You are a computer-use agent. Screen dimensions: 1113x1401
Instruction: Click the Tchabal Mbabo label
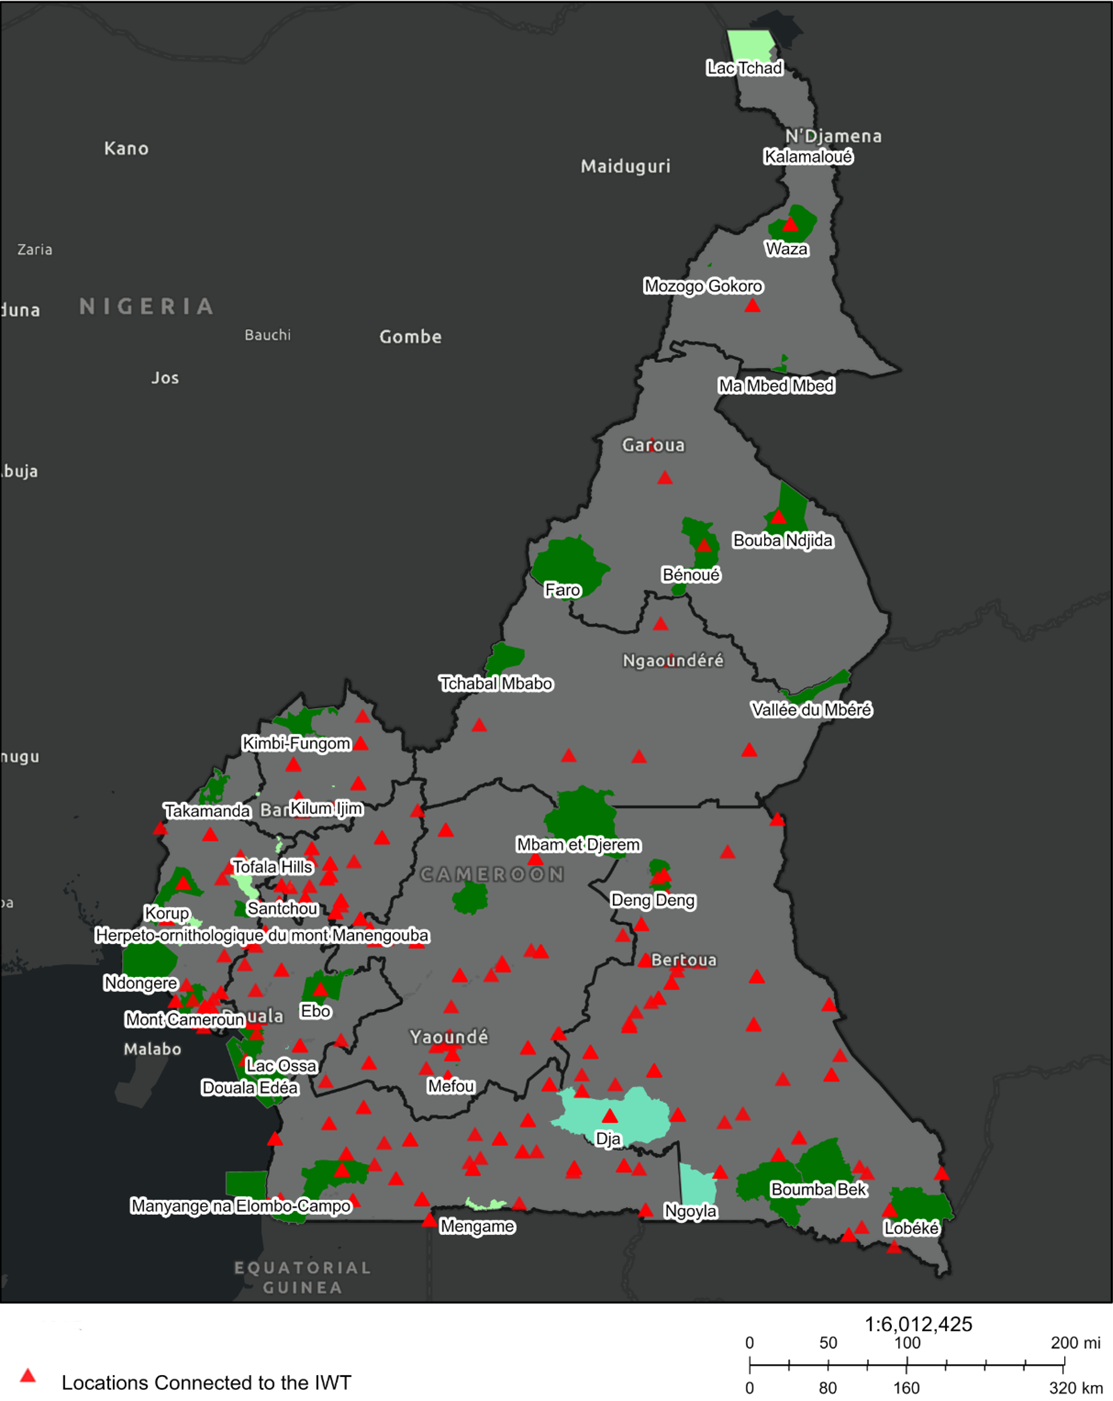click(496, 684)
